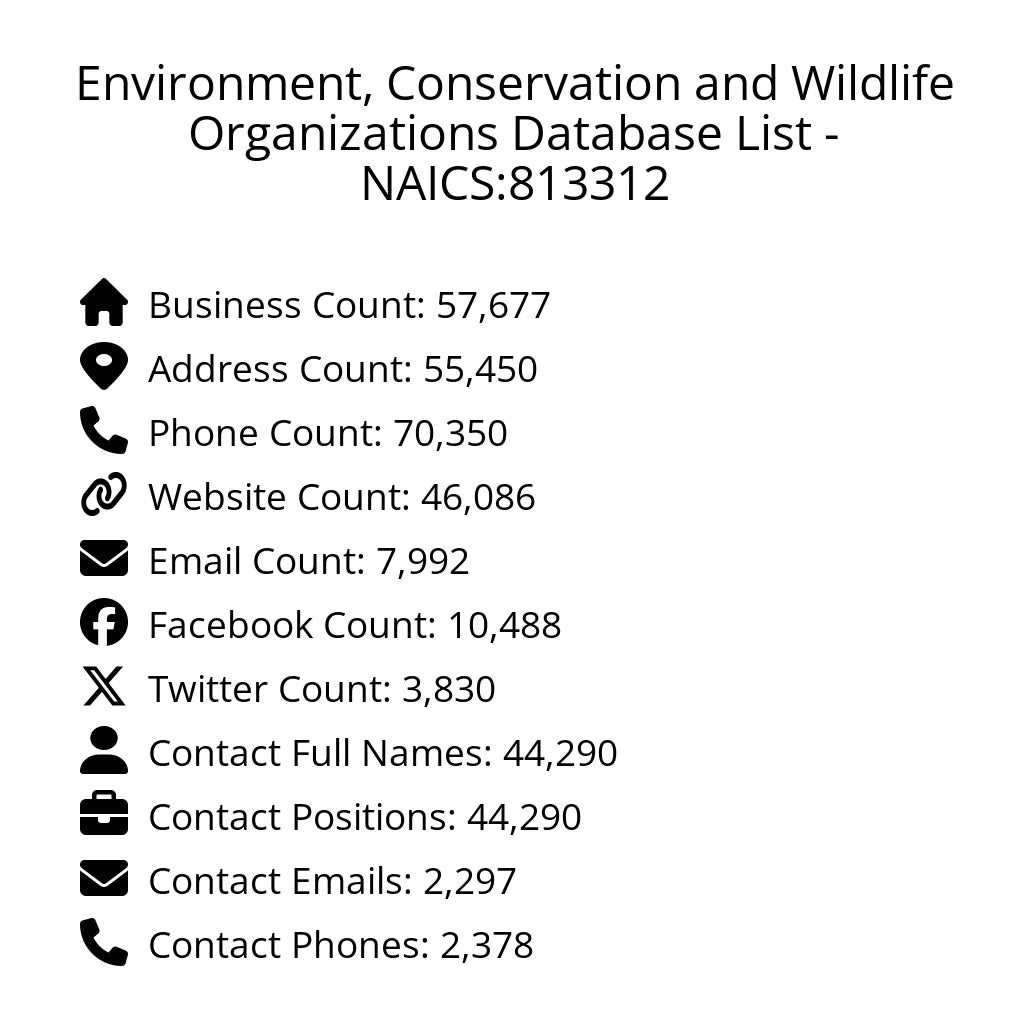The image size is (1024, 1024).
Task: Click the database list title heading
Action: click(514, 133)
